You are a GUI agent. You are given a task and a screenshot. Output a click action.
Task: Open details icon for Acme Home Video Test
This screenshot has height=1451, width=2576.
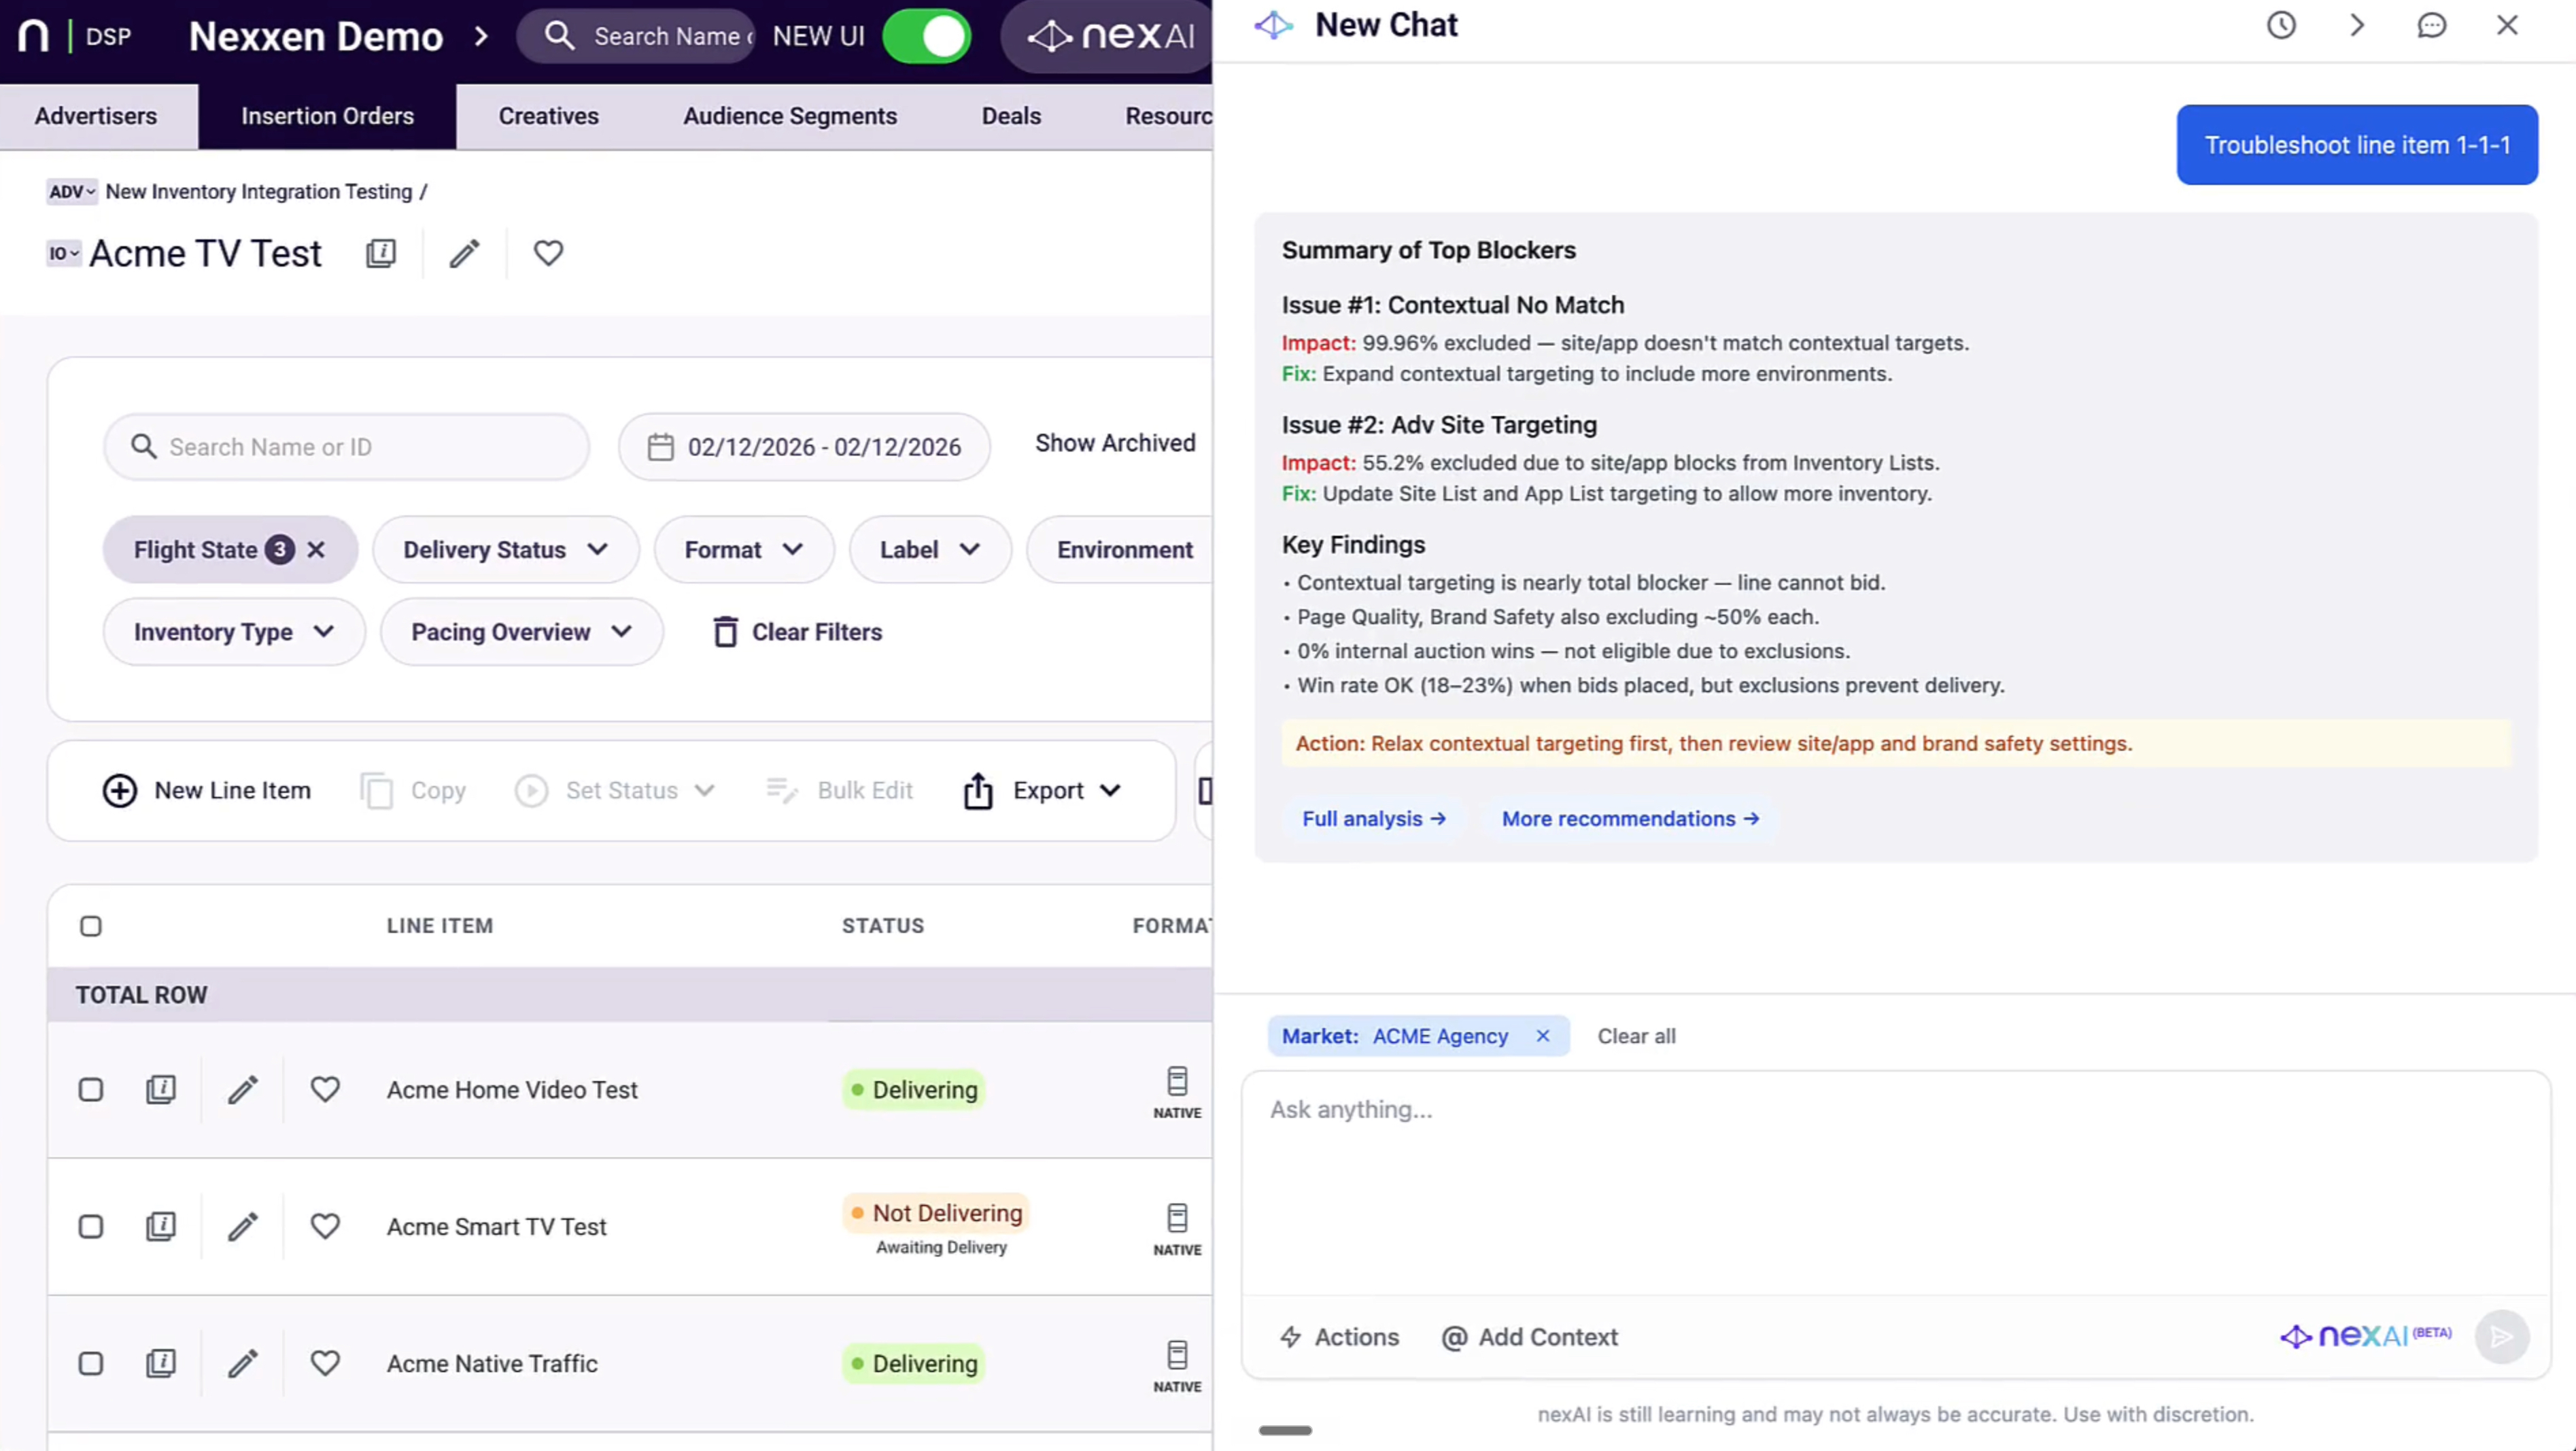coord(161,1089)
